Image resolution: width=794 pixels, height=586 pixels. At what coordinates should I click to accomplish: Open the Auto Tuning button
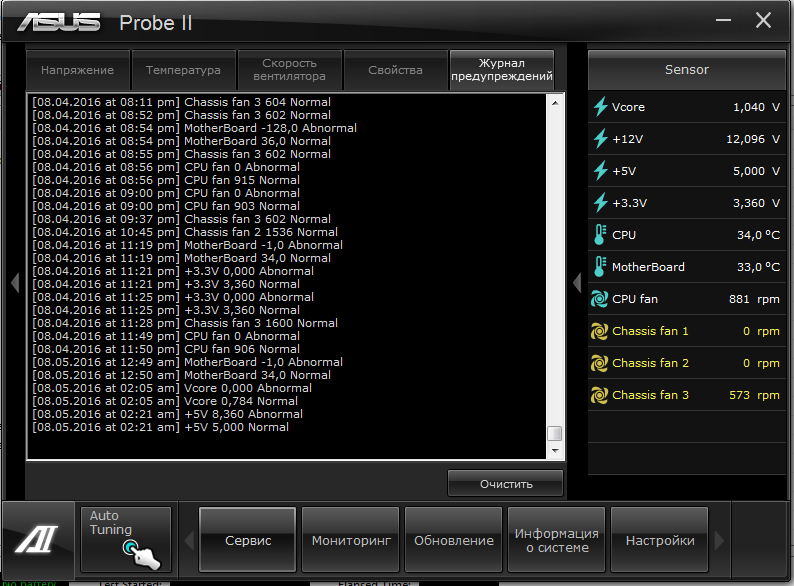click(x=126, y=540)
